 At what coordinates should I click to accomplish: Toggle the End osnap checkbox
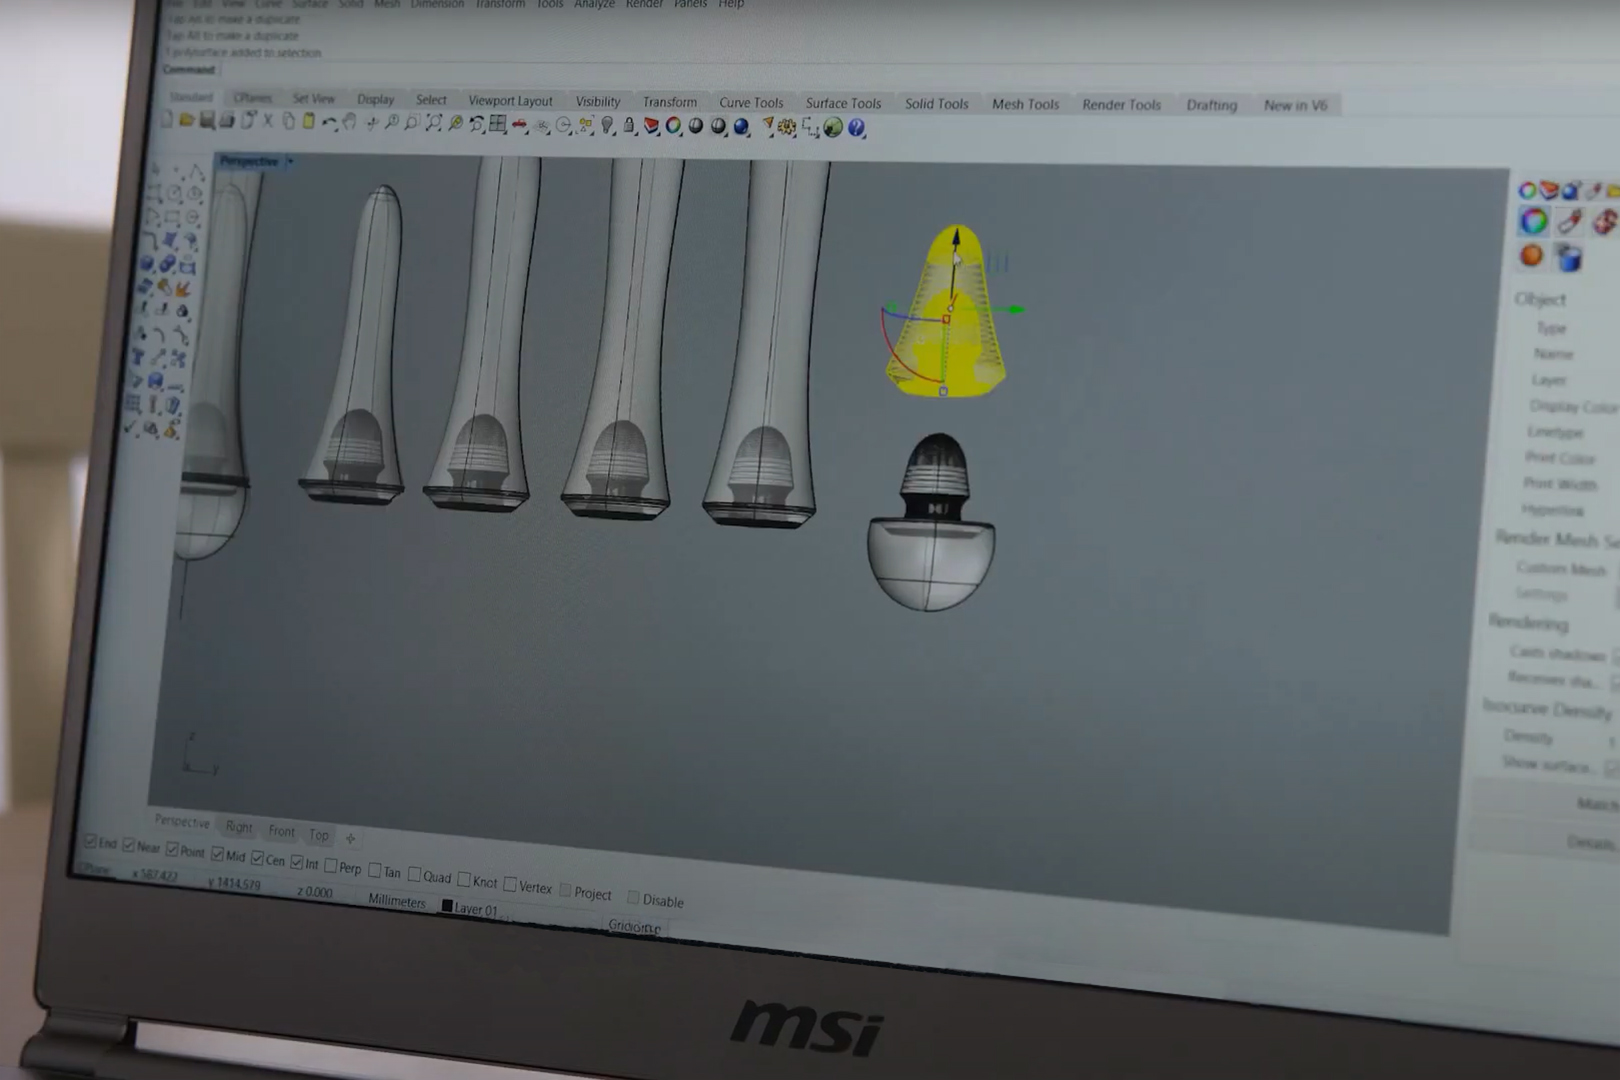tap(90, 842)
